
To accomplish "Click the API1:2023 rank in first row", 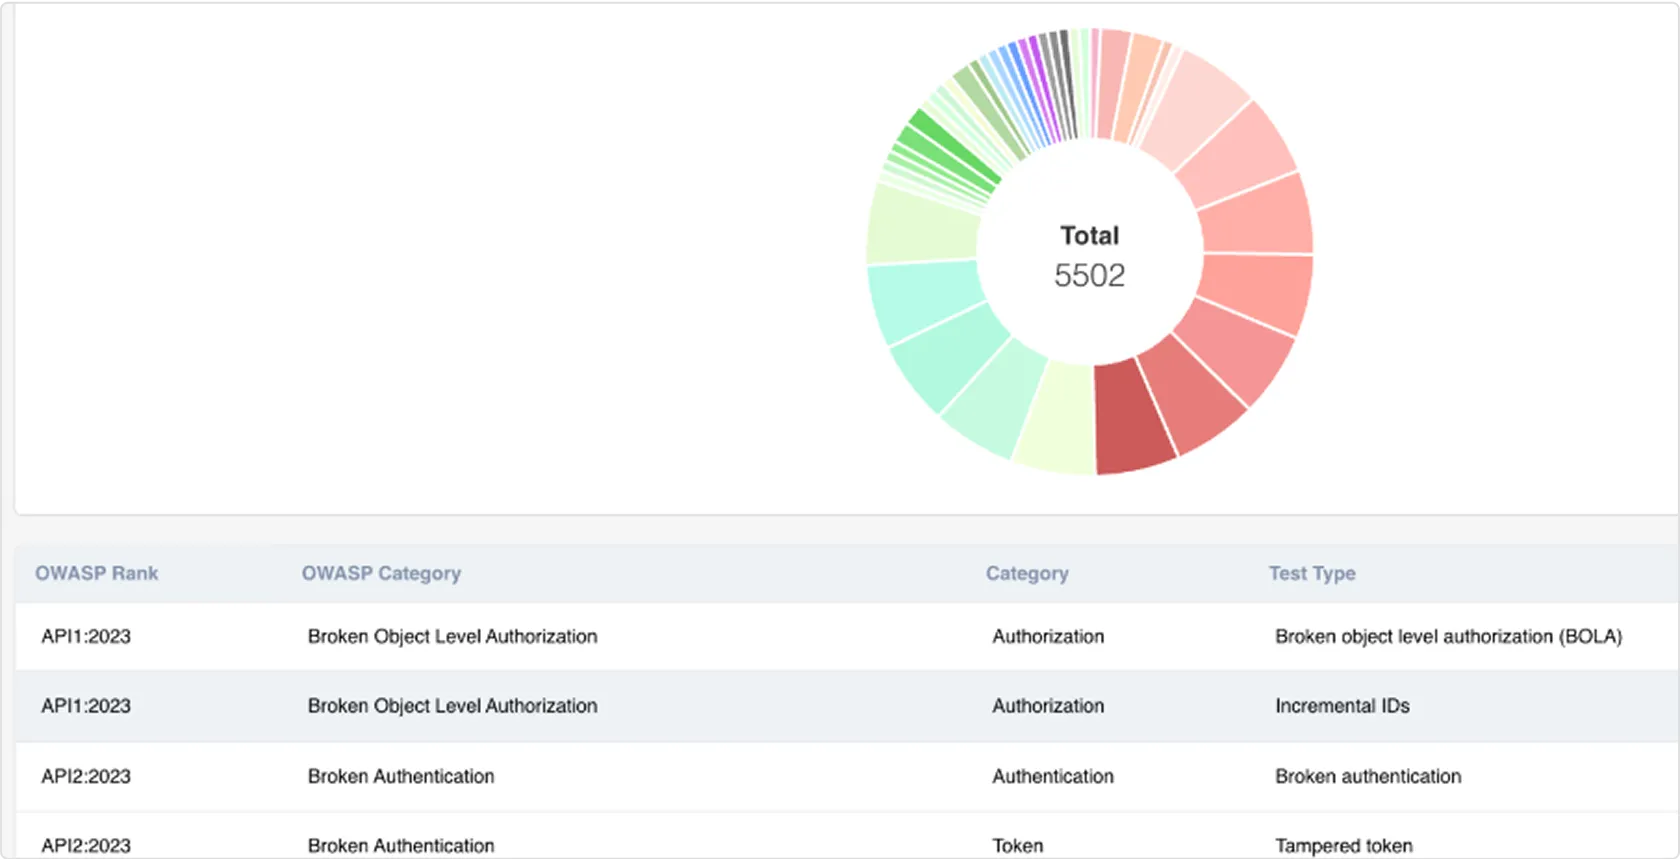I will click(x=86, y=636).
